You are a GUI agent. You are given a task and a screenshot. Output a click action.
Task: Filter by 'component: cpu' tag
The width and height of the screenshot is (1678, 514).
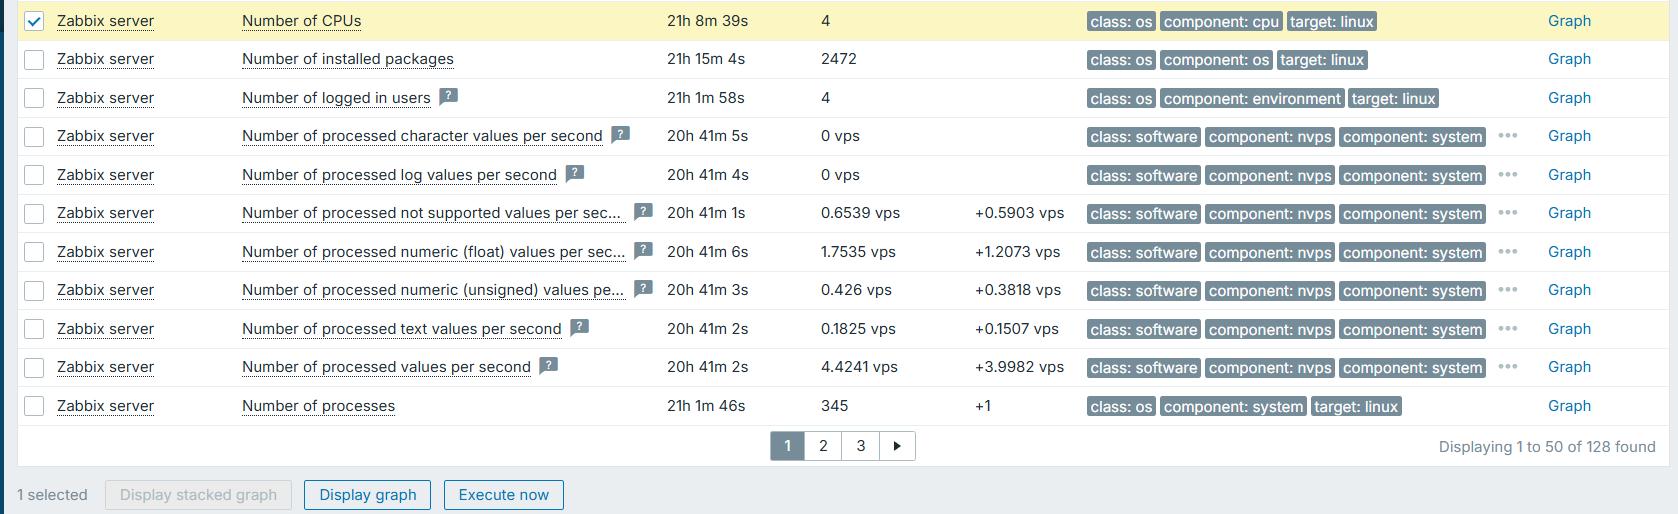click(x=1220, y=22)
